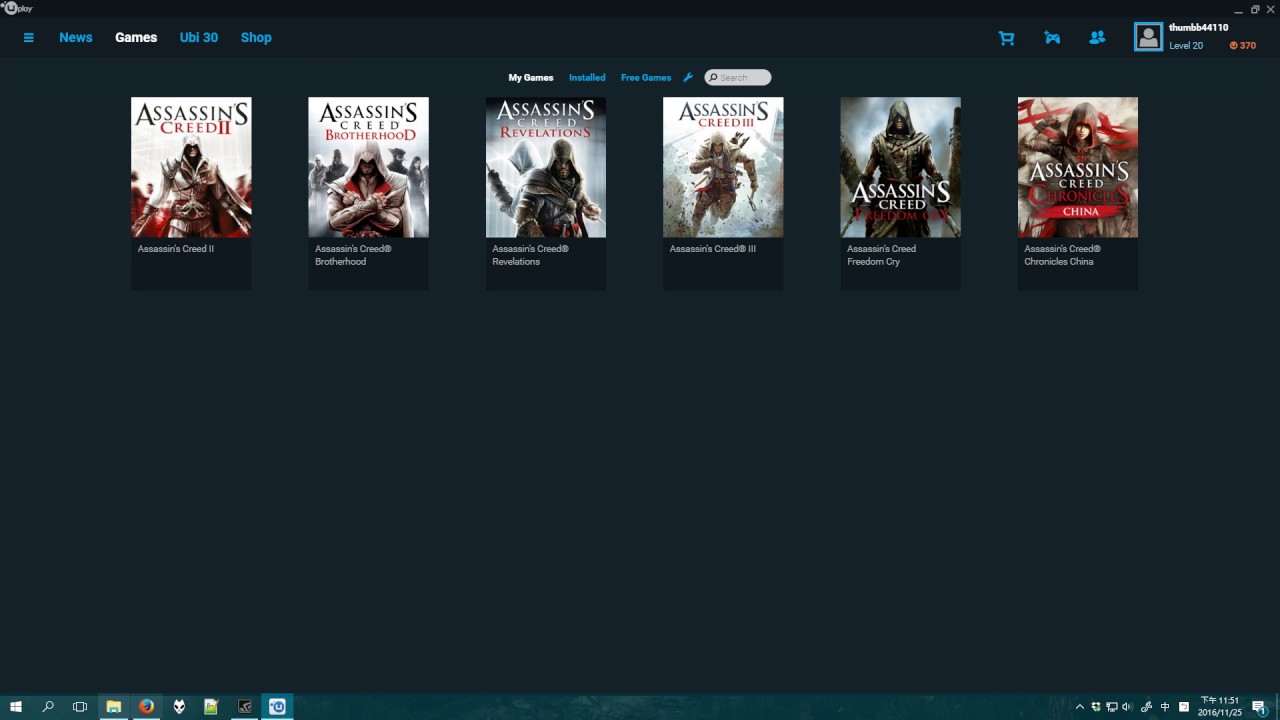Open Assassin's Creed Brotherhood cover
1280x720 pixels.
pyautogui.click(x=368, y=167)
